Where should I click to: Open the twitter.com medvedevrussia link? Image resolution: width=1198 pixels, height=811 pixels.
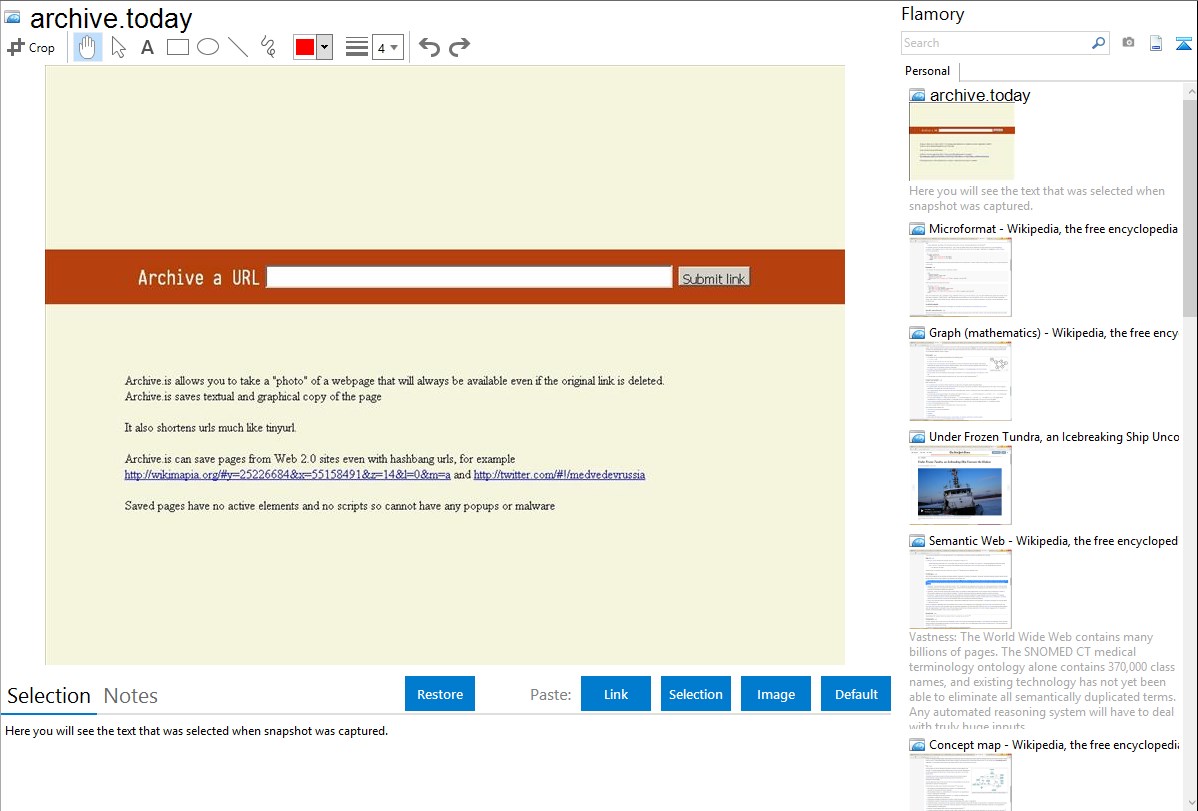(559, 475)
